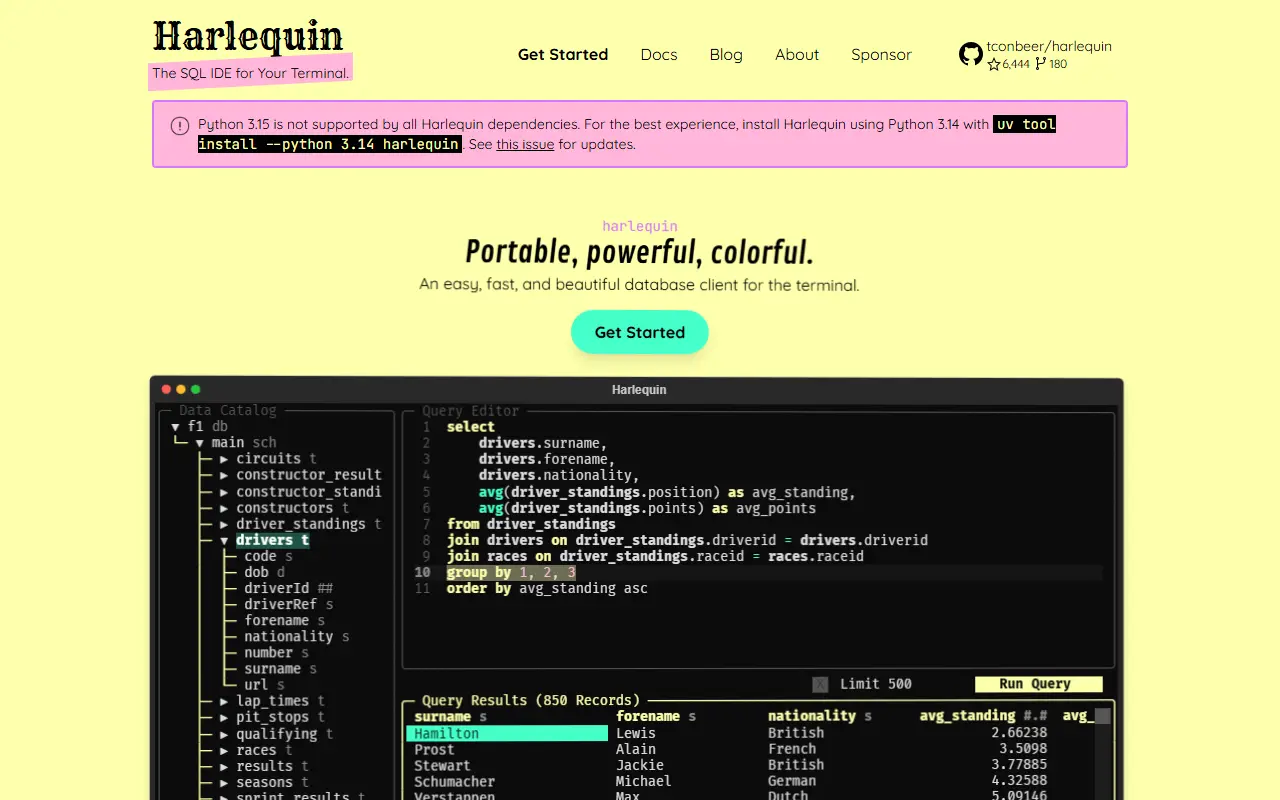Follow the 'this issue' link
Viewport: 1280px width, 800px height.
[525, 144]
